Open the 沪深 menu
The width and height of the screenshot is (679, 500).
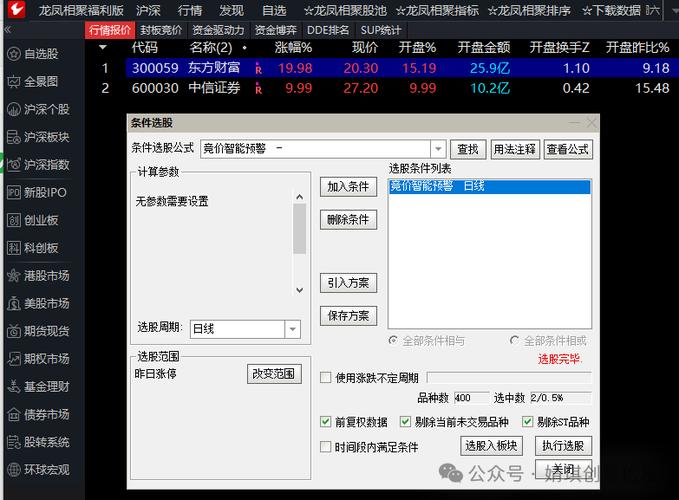point(148,10)
